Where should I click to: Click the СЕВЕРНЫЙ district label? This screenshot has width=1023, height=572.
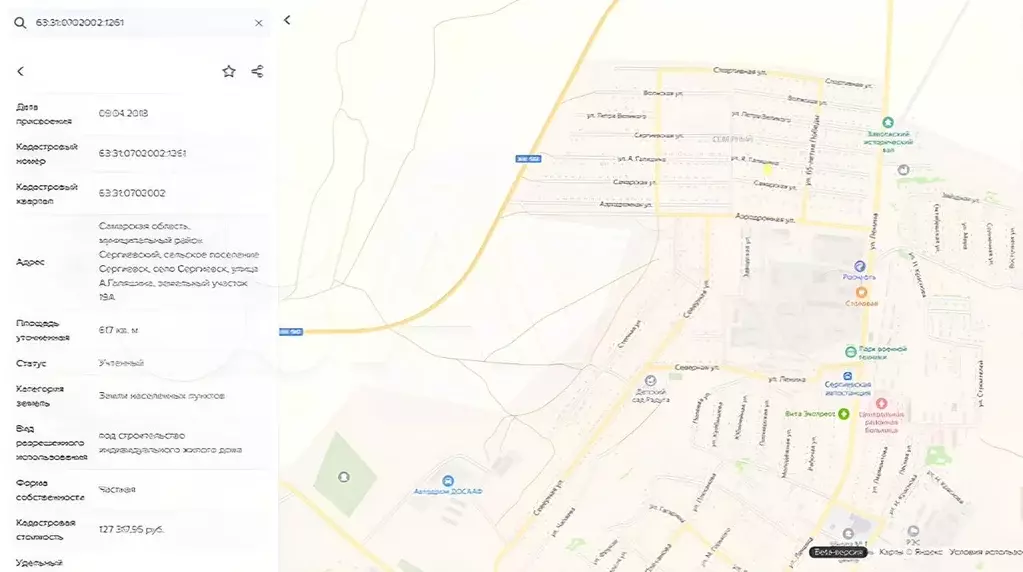732,139
